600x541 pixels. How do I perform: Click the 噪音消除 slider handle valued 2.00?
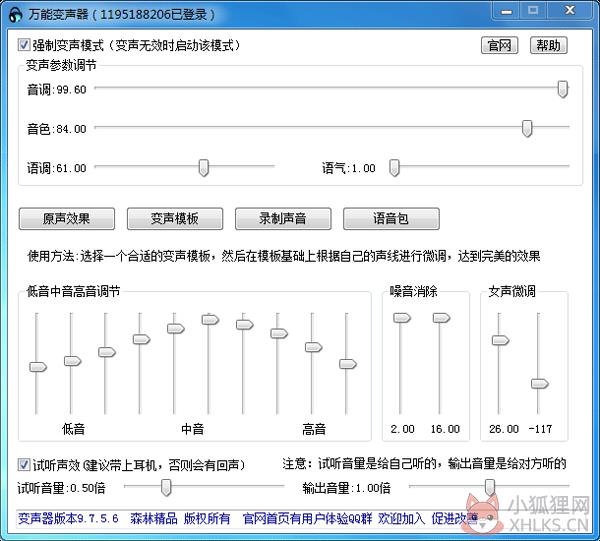tap(402, 318)
